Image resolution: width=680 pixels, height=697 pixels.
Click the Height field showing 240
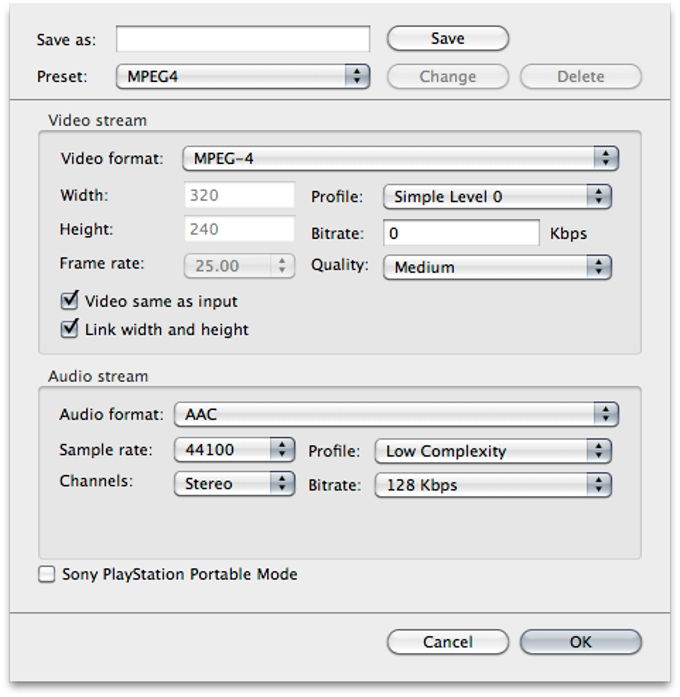click(x=239, y=229)
